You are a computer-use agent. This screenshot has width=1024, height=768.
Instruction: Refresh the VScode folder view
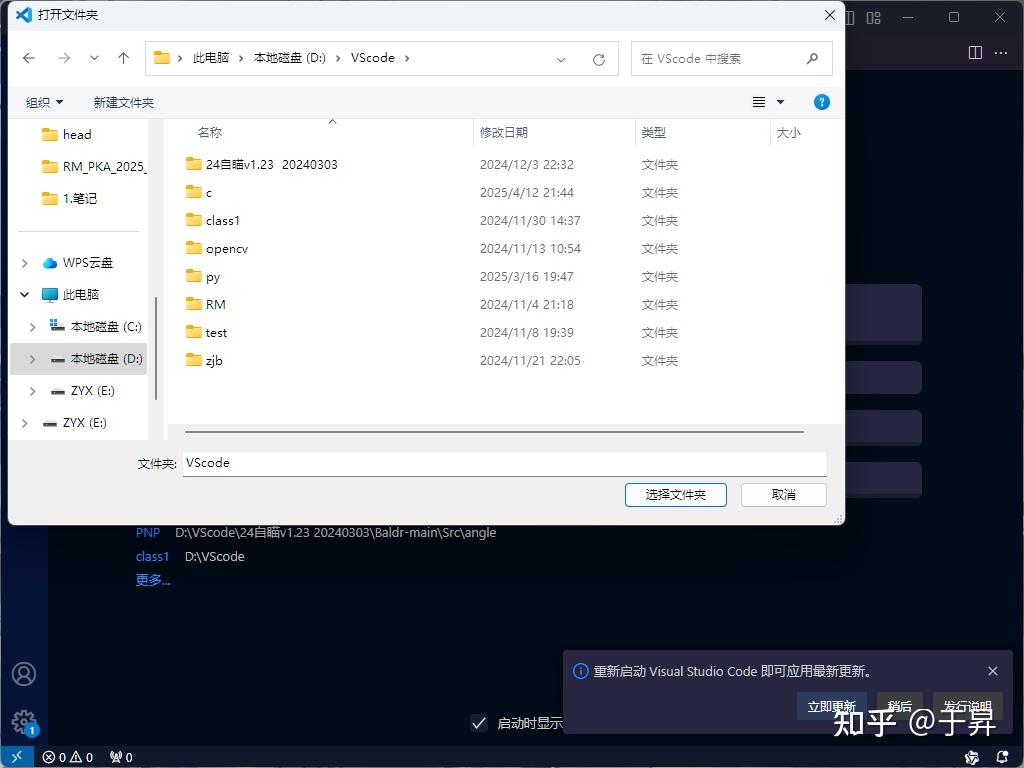(x=598, y=58)
